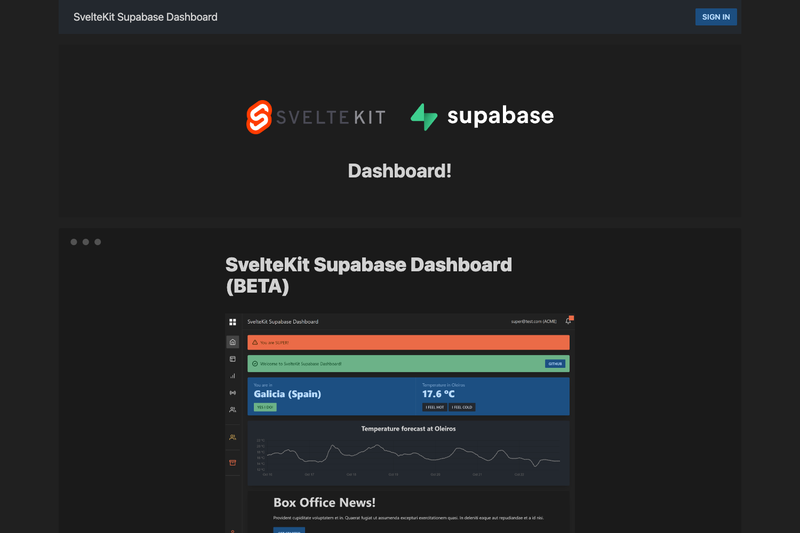This screenshot has height=533, width=800.
Task: Click the check circle in green alert
Action: coord(255,364)
